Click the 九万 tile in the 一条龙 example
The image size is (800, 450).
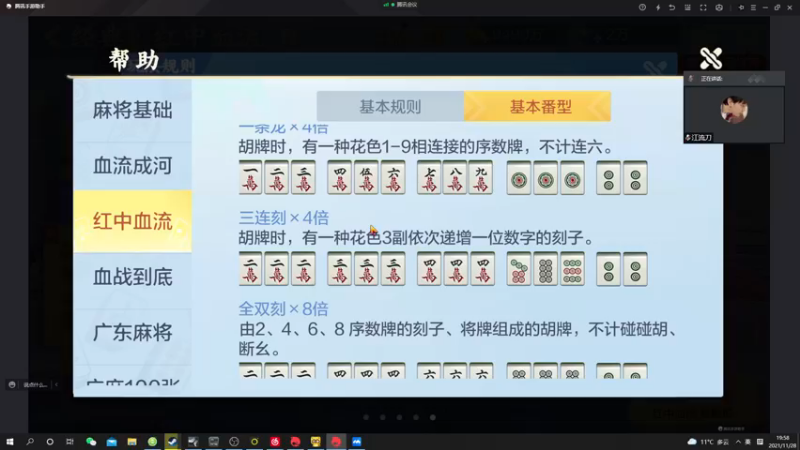481,178
